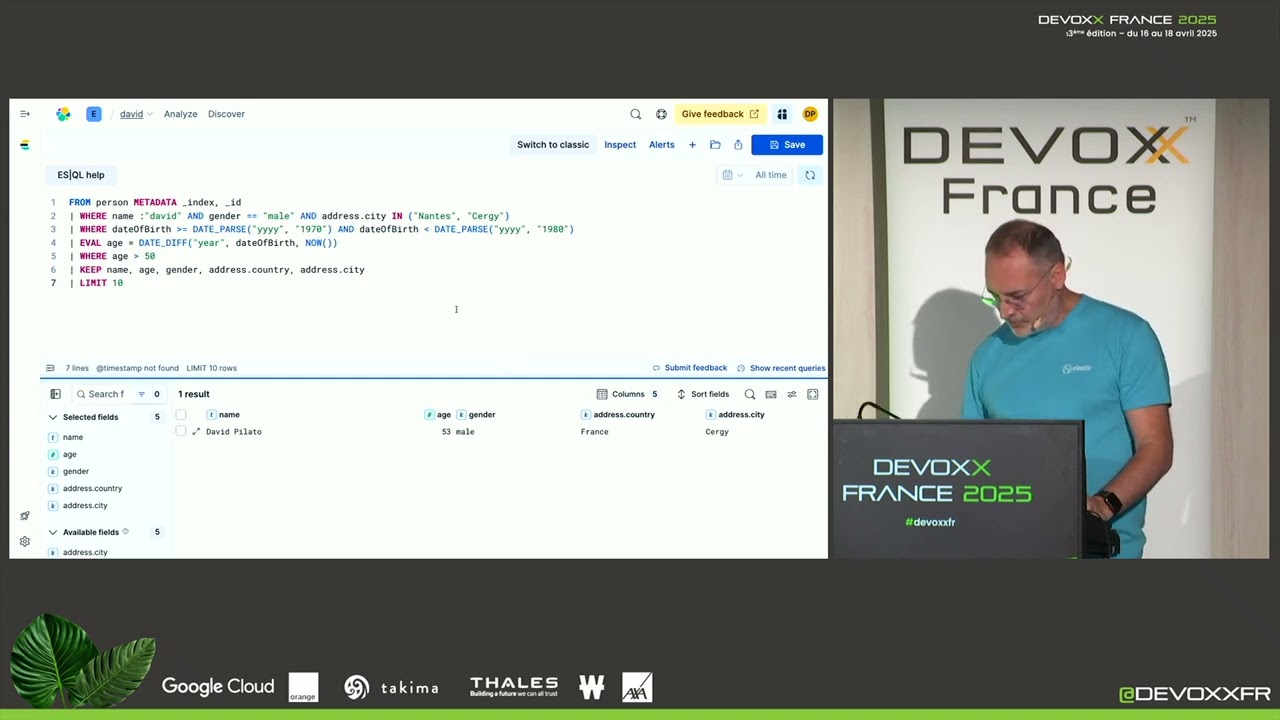This screenshot has width=1280, height=720.
Task: Select the name field in Selected fields
Action: click(x=73, y=437)
